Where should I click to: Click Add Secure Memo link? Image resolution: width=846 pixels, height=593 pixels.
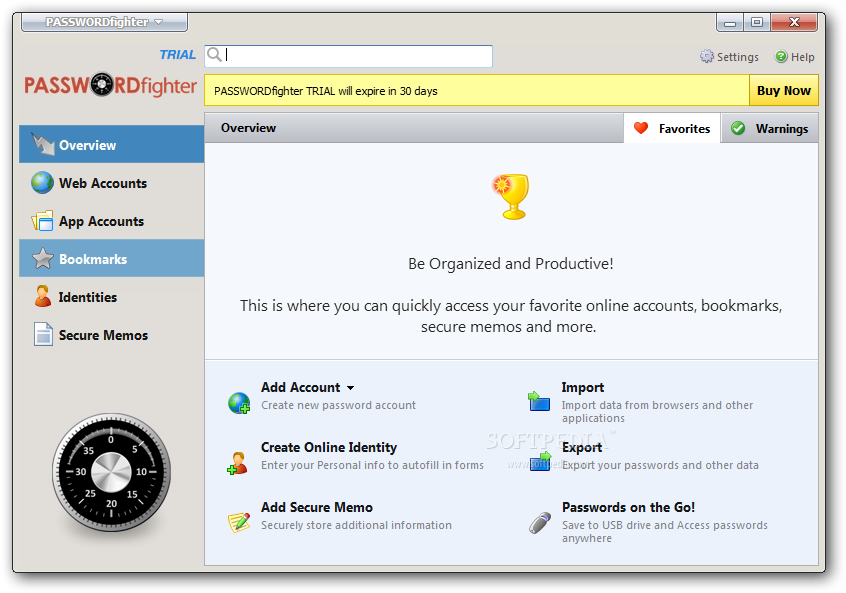[317, 507]
